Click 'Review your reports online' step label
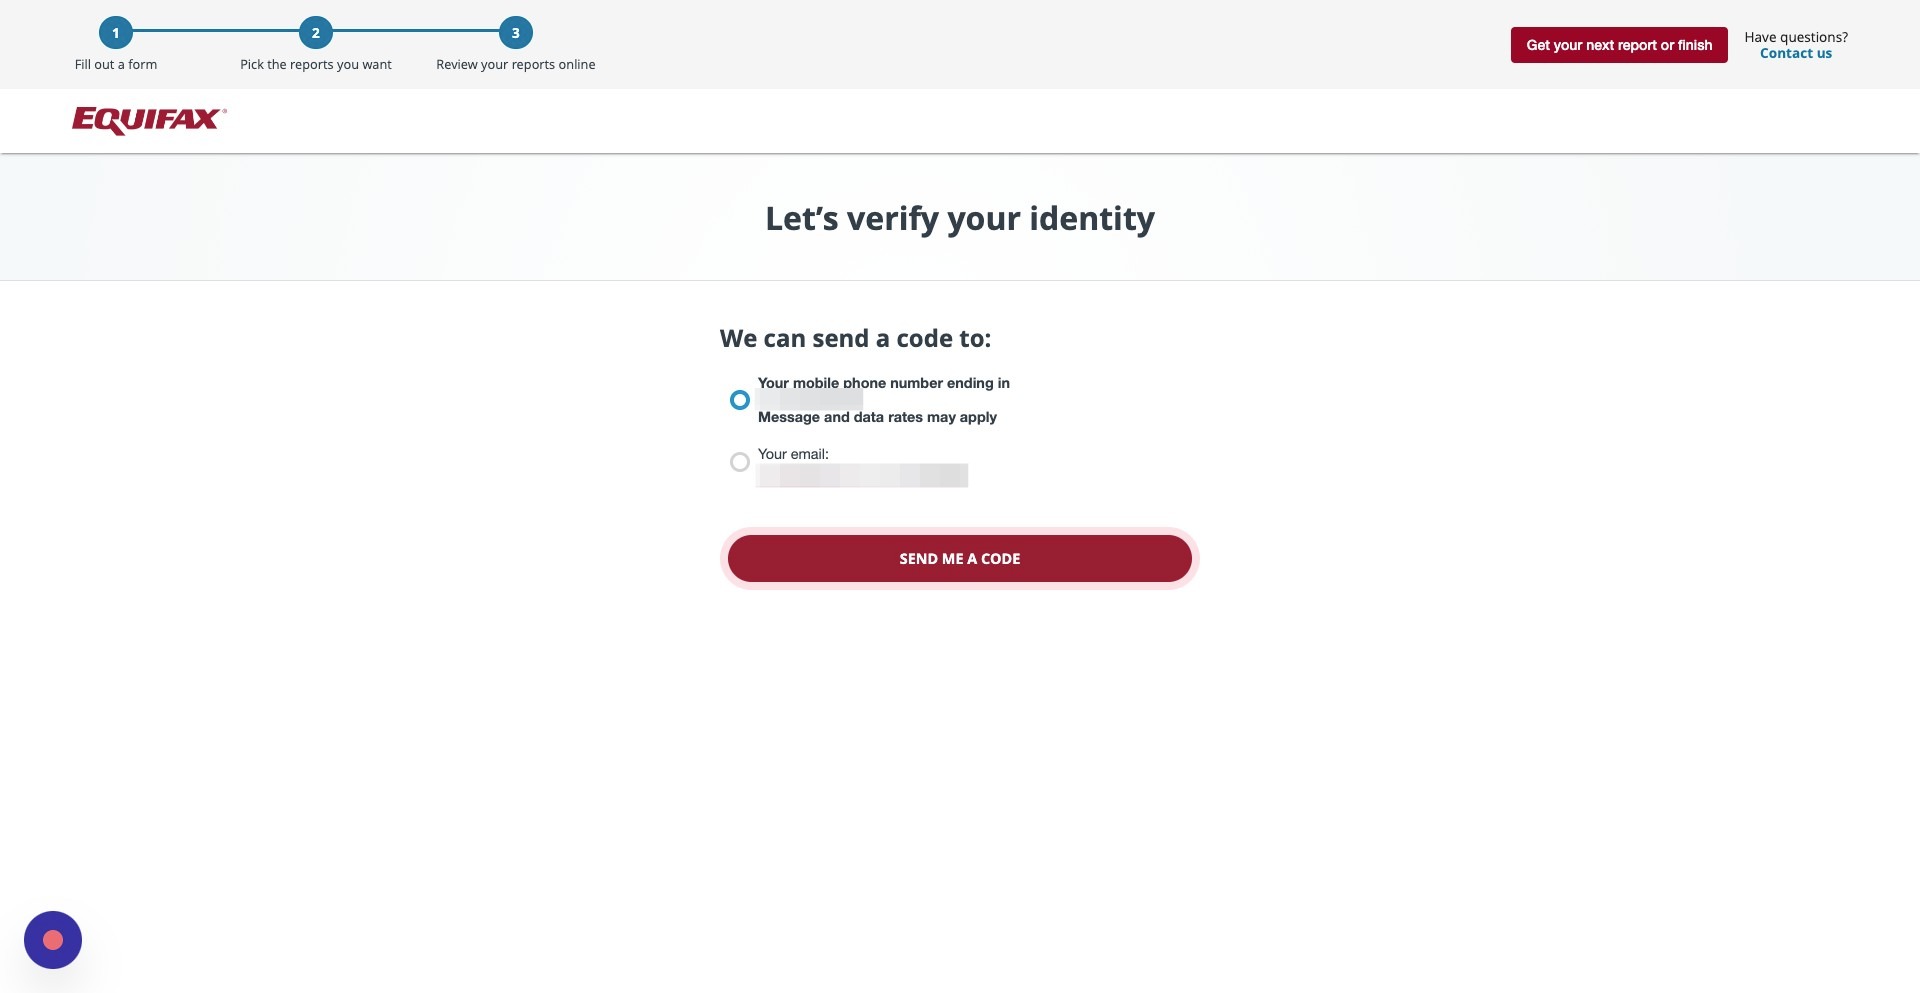The height and width of the screenshot is (993, 1920). coord(516,65)
